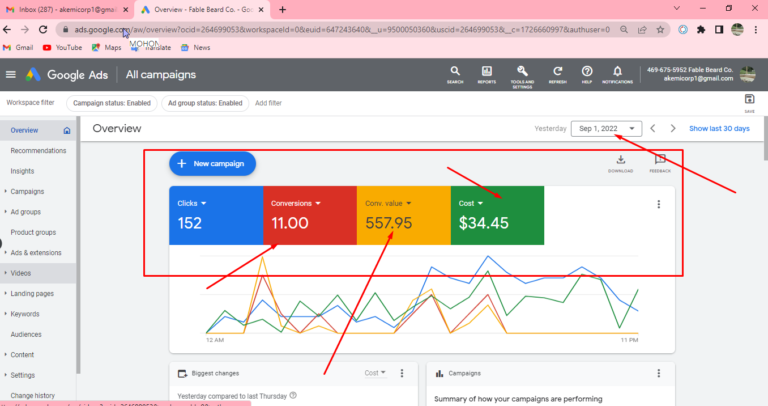The image size is (768, 406).
Task: Select Keywords in the left sidebar
Action: (25, 314)
